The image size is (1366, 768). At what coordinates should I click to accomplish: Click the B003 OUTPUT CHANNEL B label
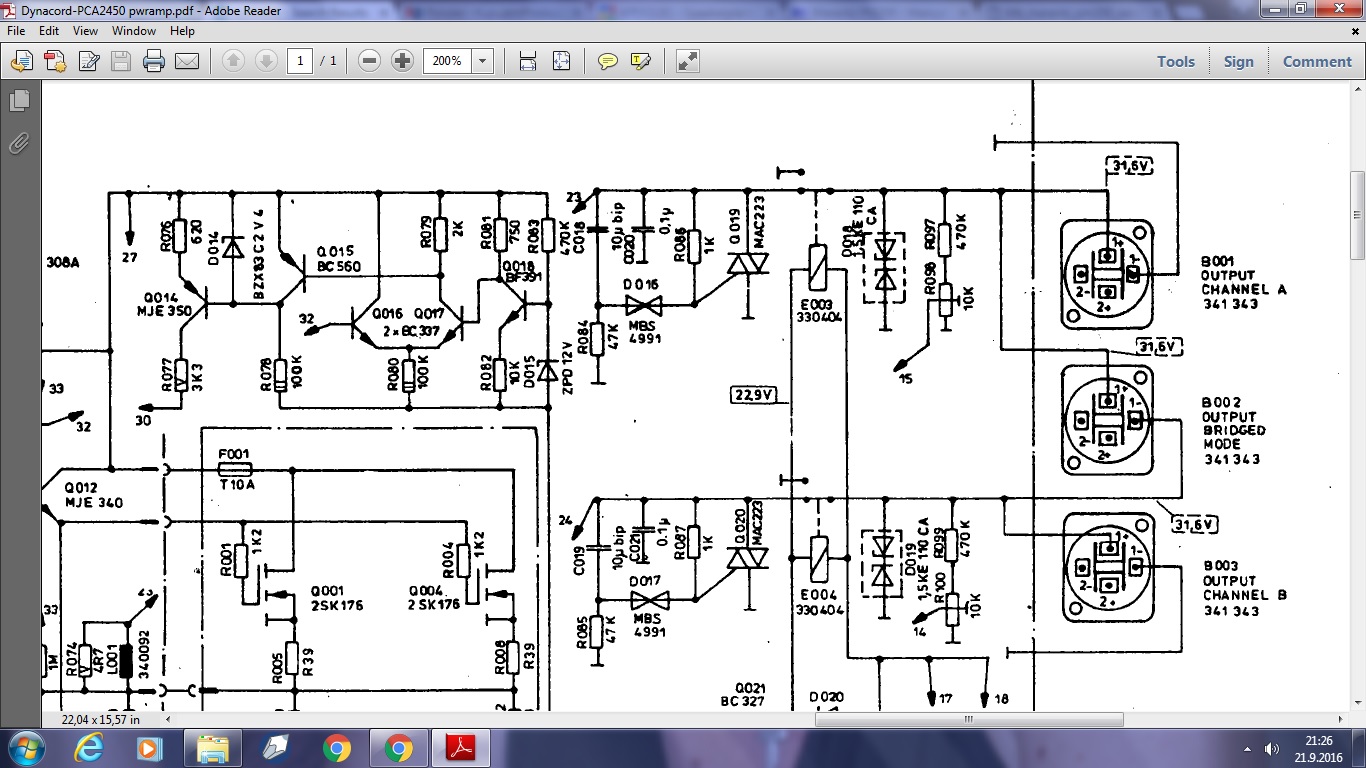1245,588
